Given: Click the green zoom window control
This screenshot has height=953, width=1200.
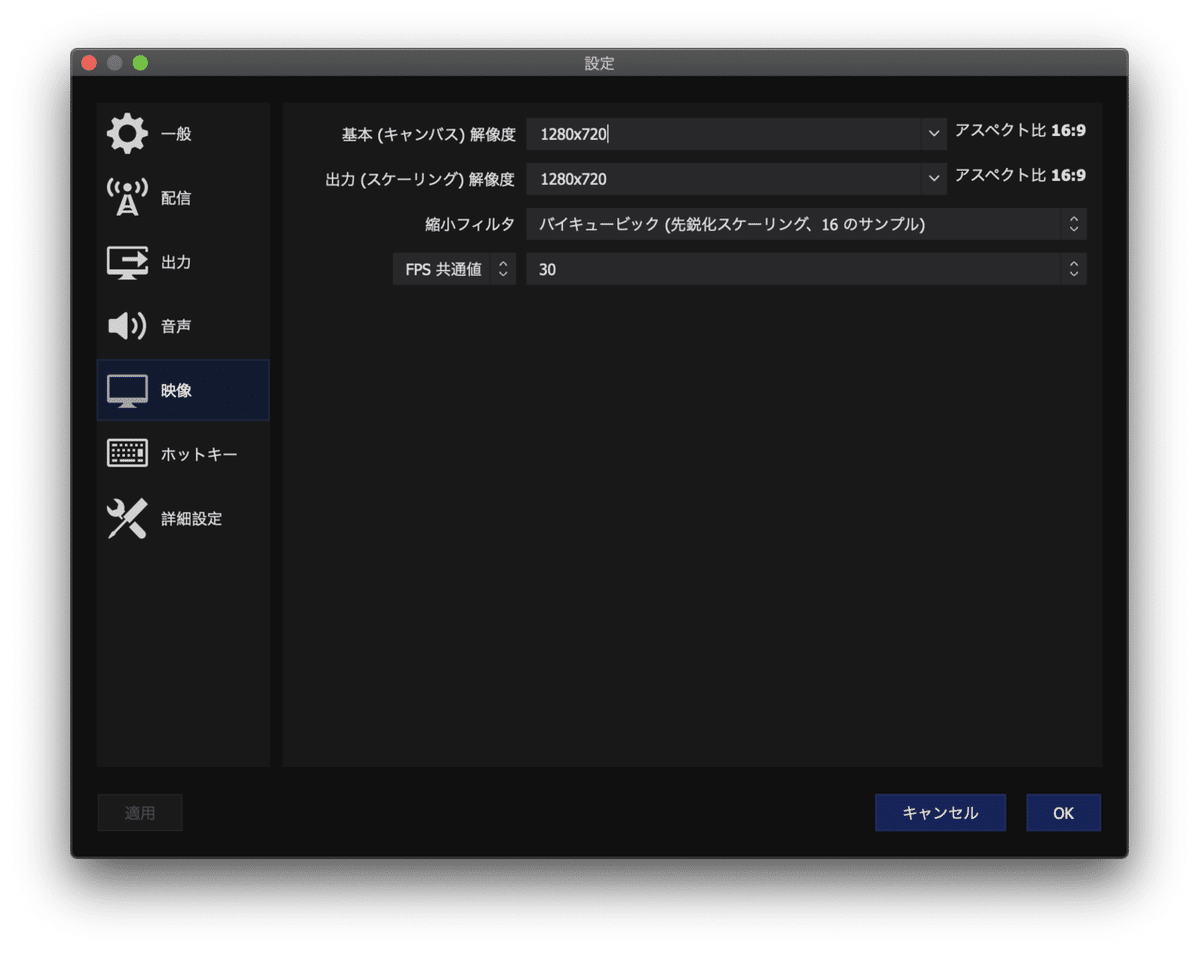Looking at the screenshot, I should 141,62.
